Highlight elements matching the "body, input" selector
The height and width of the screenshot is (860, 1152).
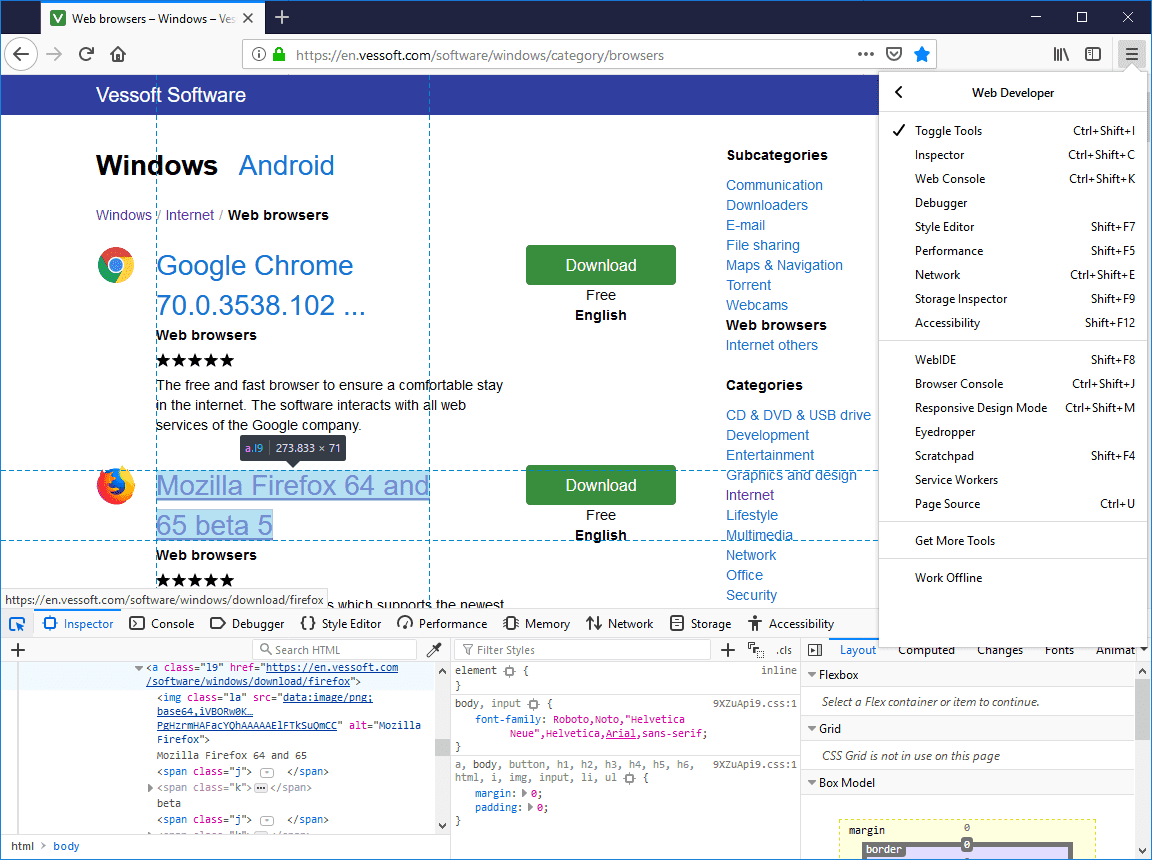click(534, 704)
